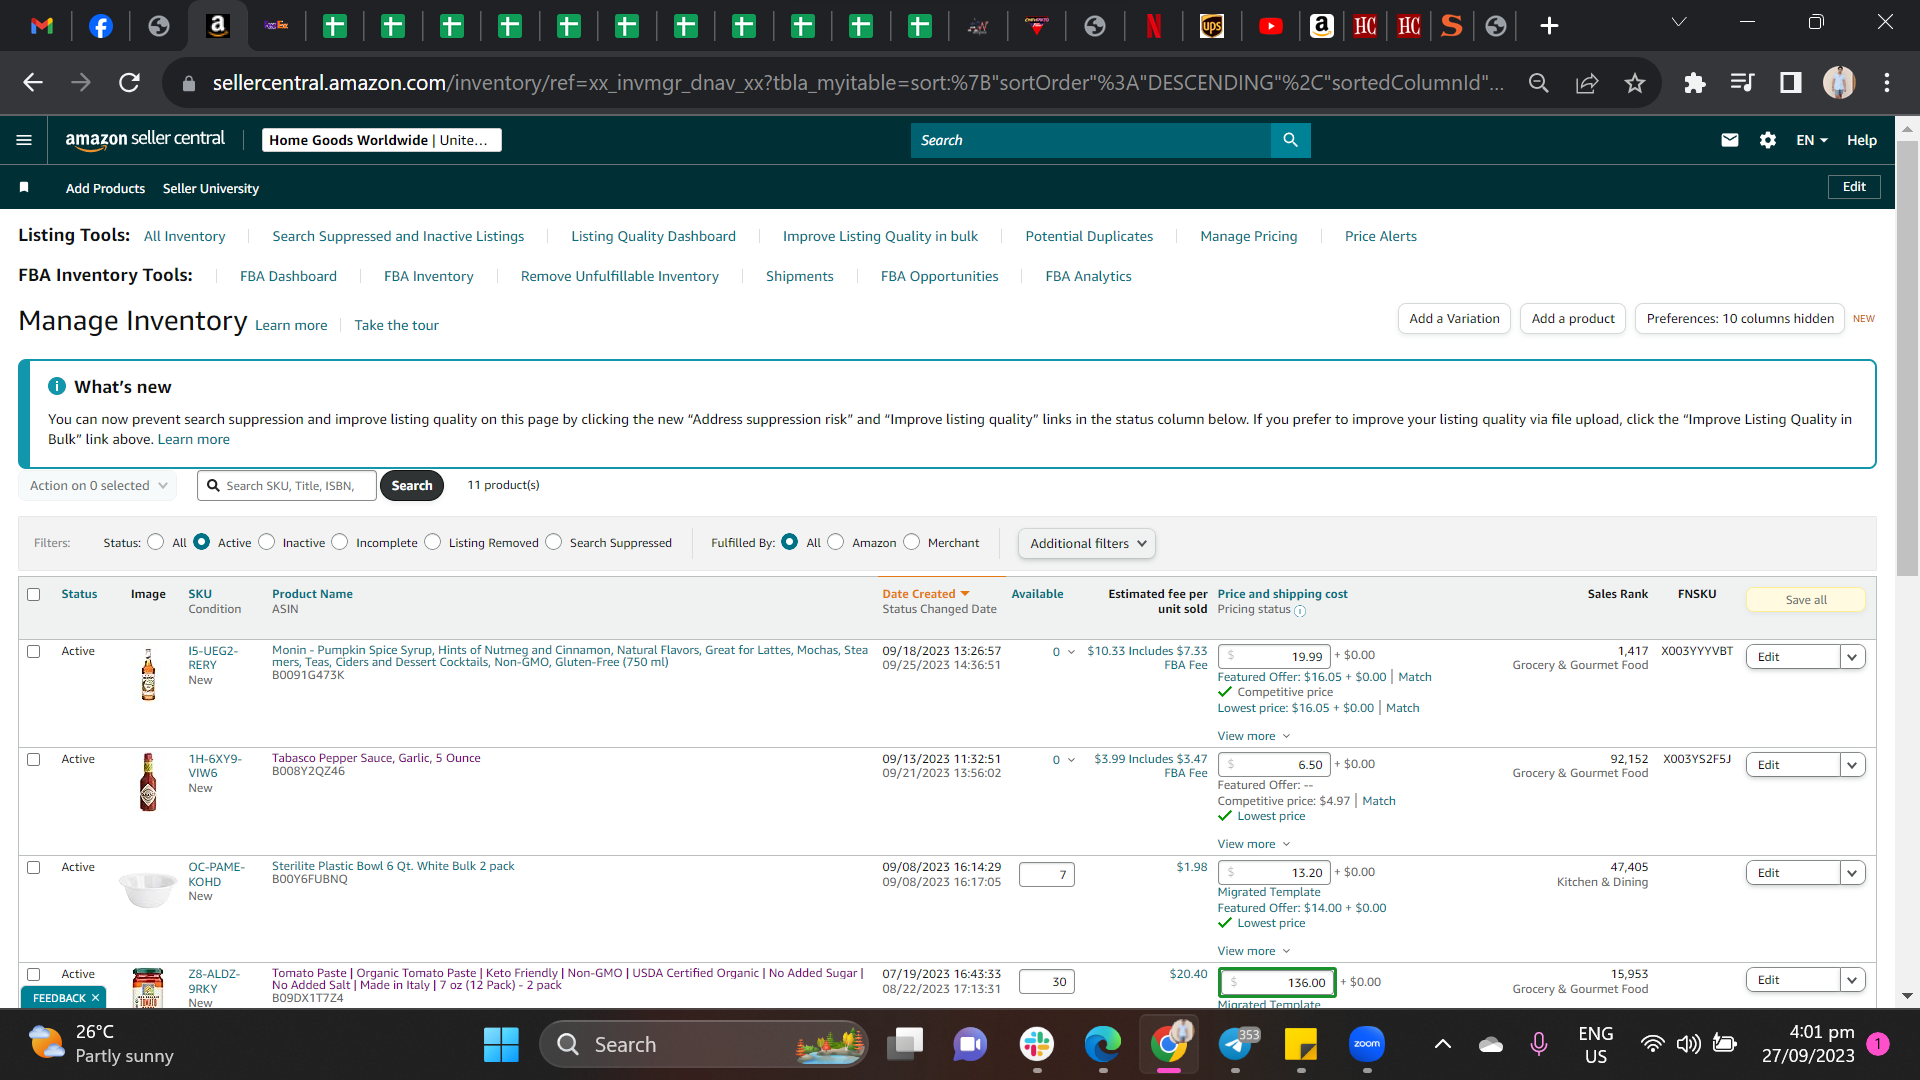The width and height of the screenshot is (1920, 1080).
Task: Open the Chrome three-dot menu
Action: pyautogui.click(x=1887, y=83)
